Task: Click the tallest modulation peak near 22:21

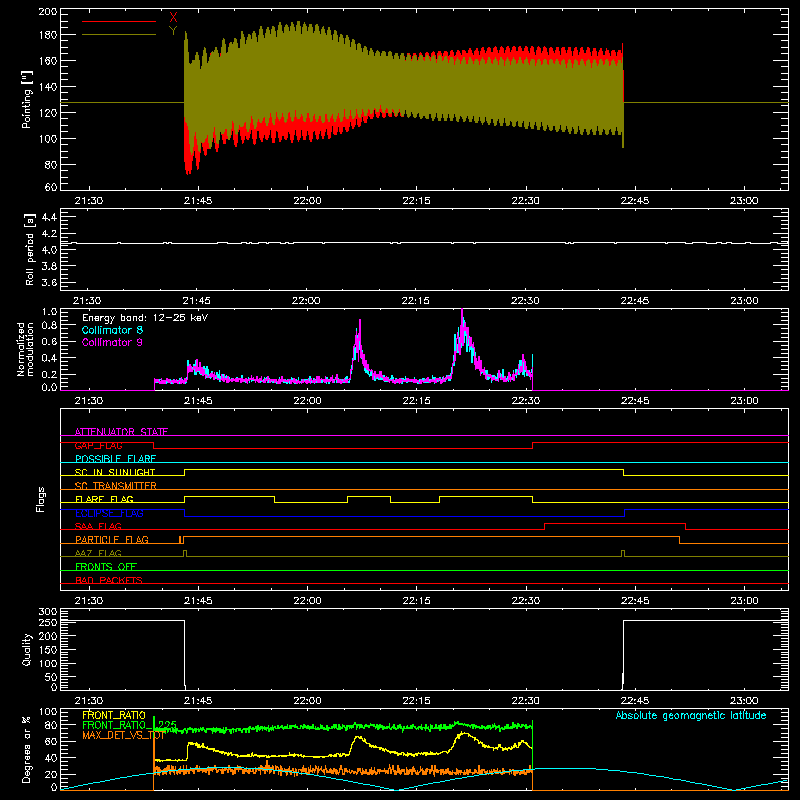Action: (462, 319)
